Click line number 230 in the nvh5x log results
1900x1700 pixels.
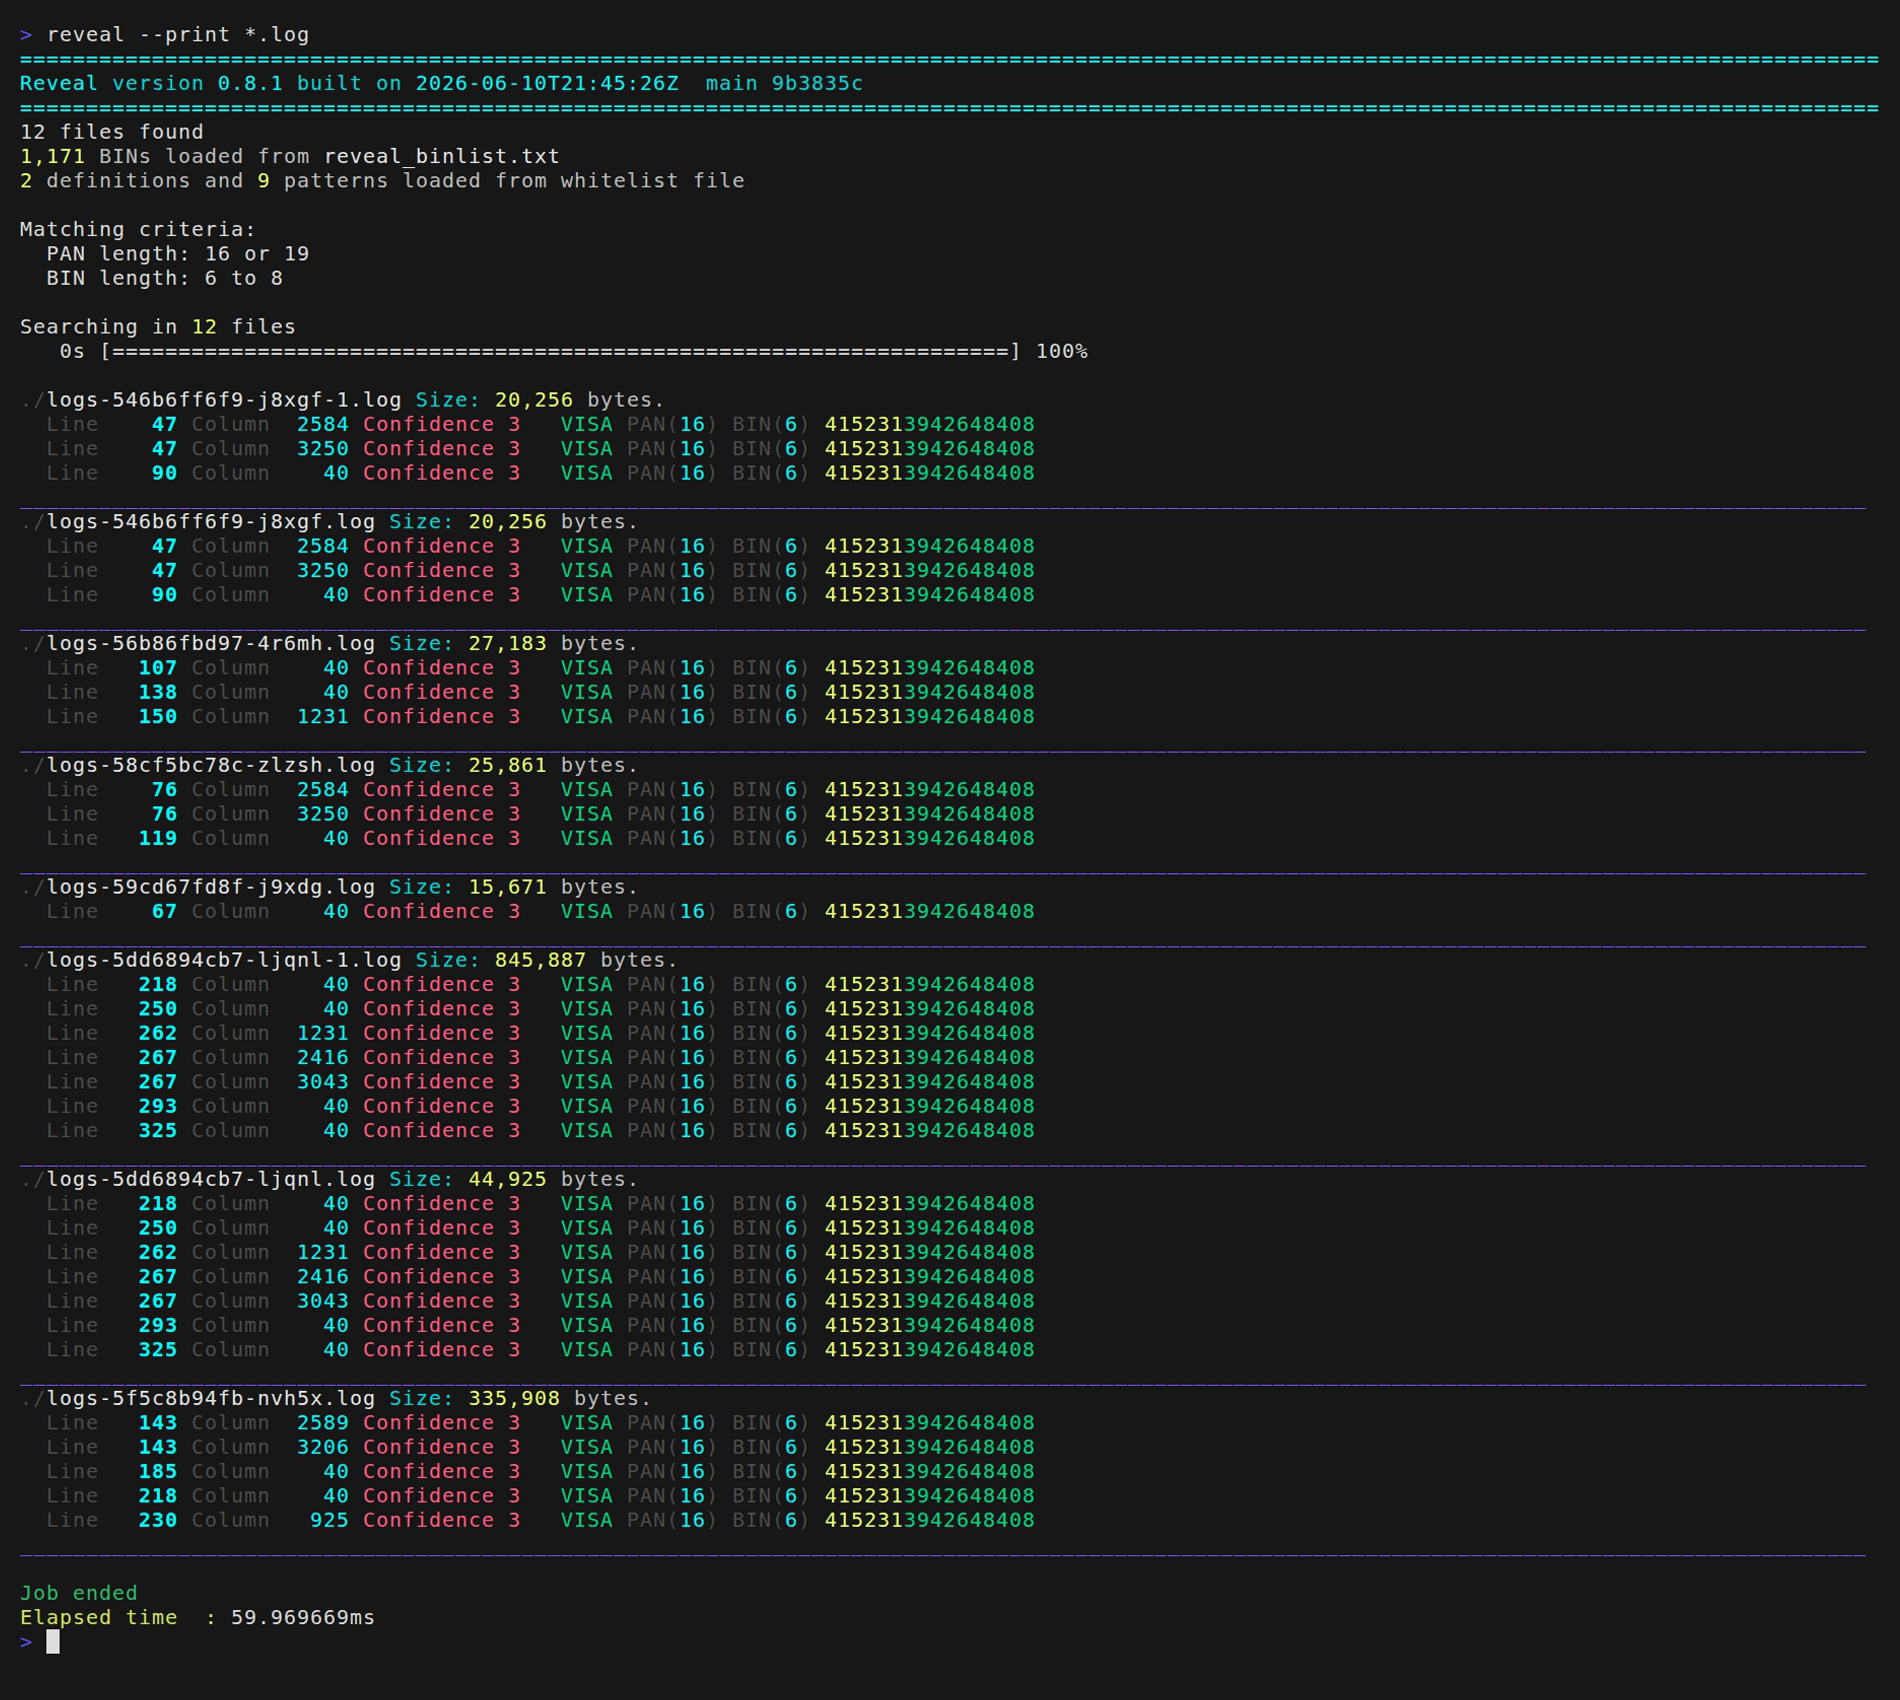click(158, 1521)
